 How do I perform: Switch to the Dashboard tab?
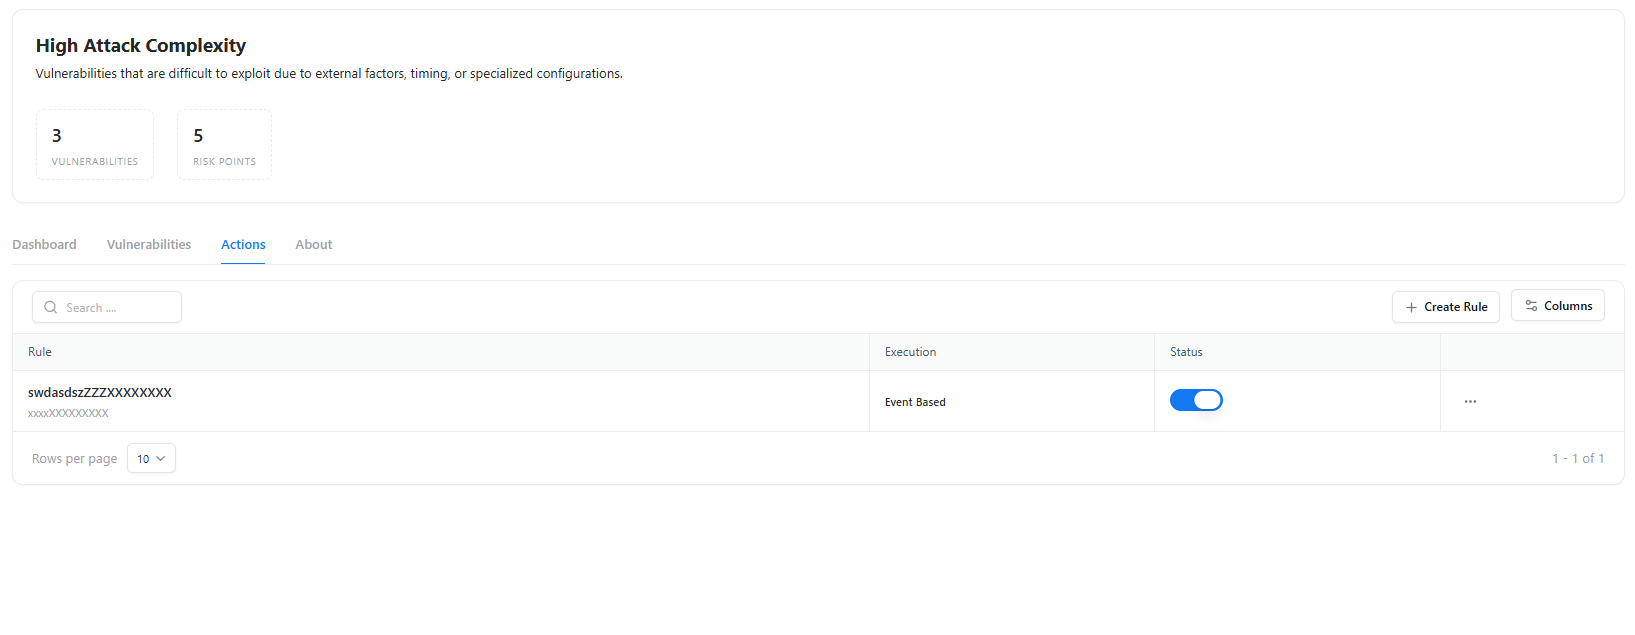(x=44, y=244)
